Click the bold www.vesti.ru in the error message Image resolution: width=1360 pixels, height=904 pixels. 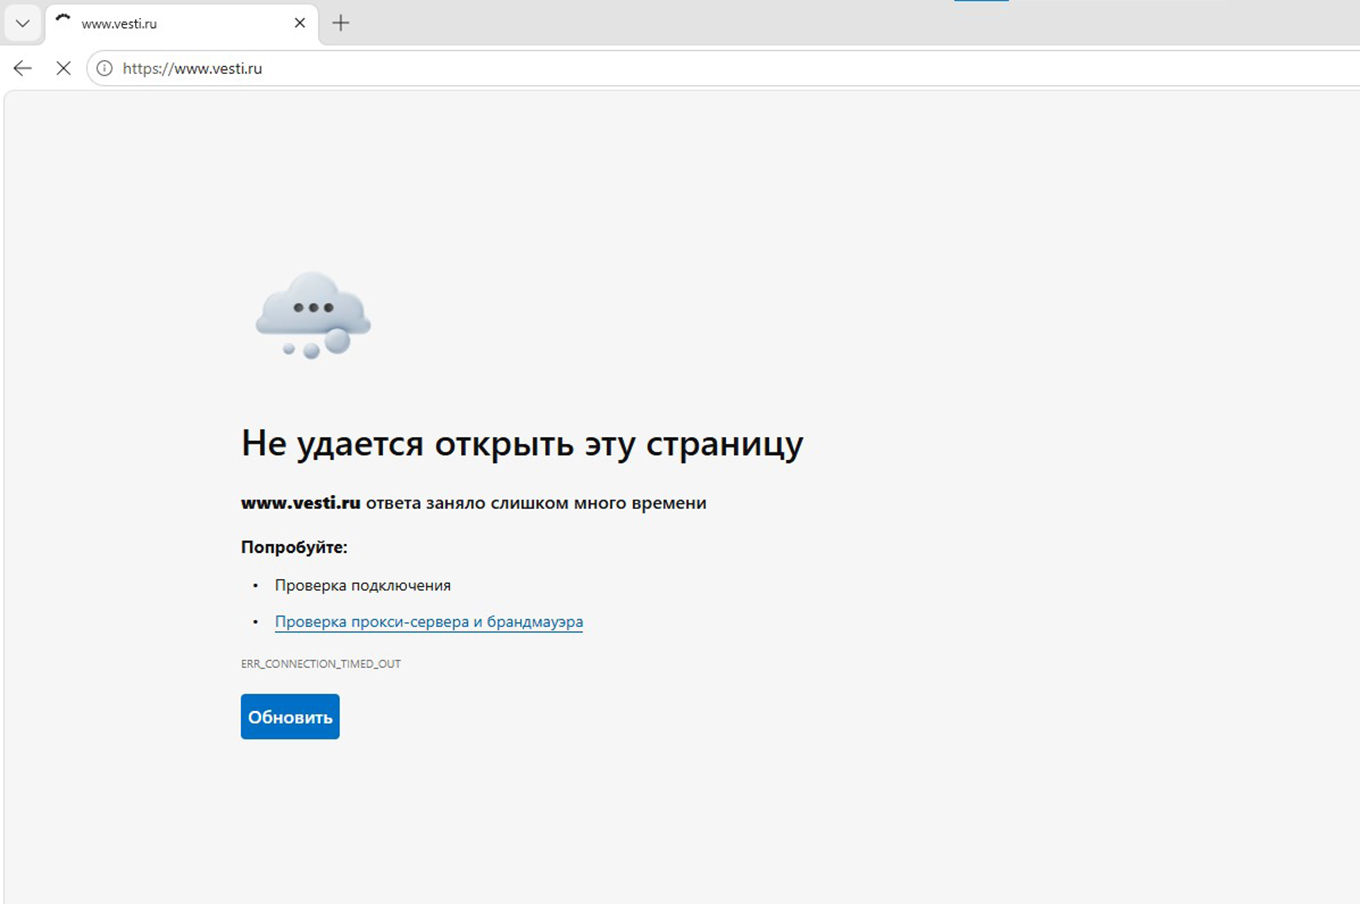pos(301,503)
